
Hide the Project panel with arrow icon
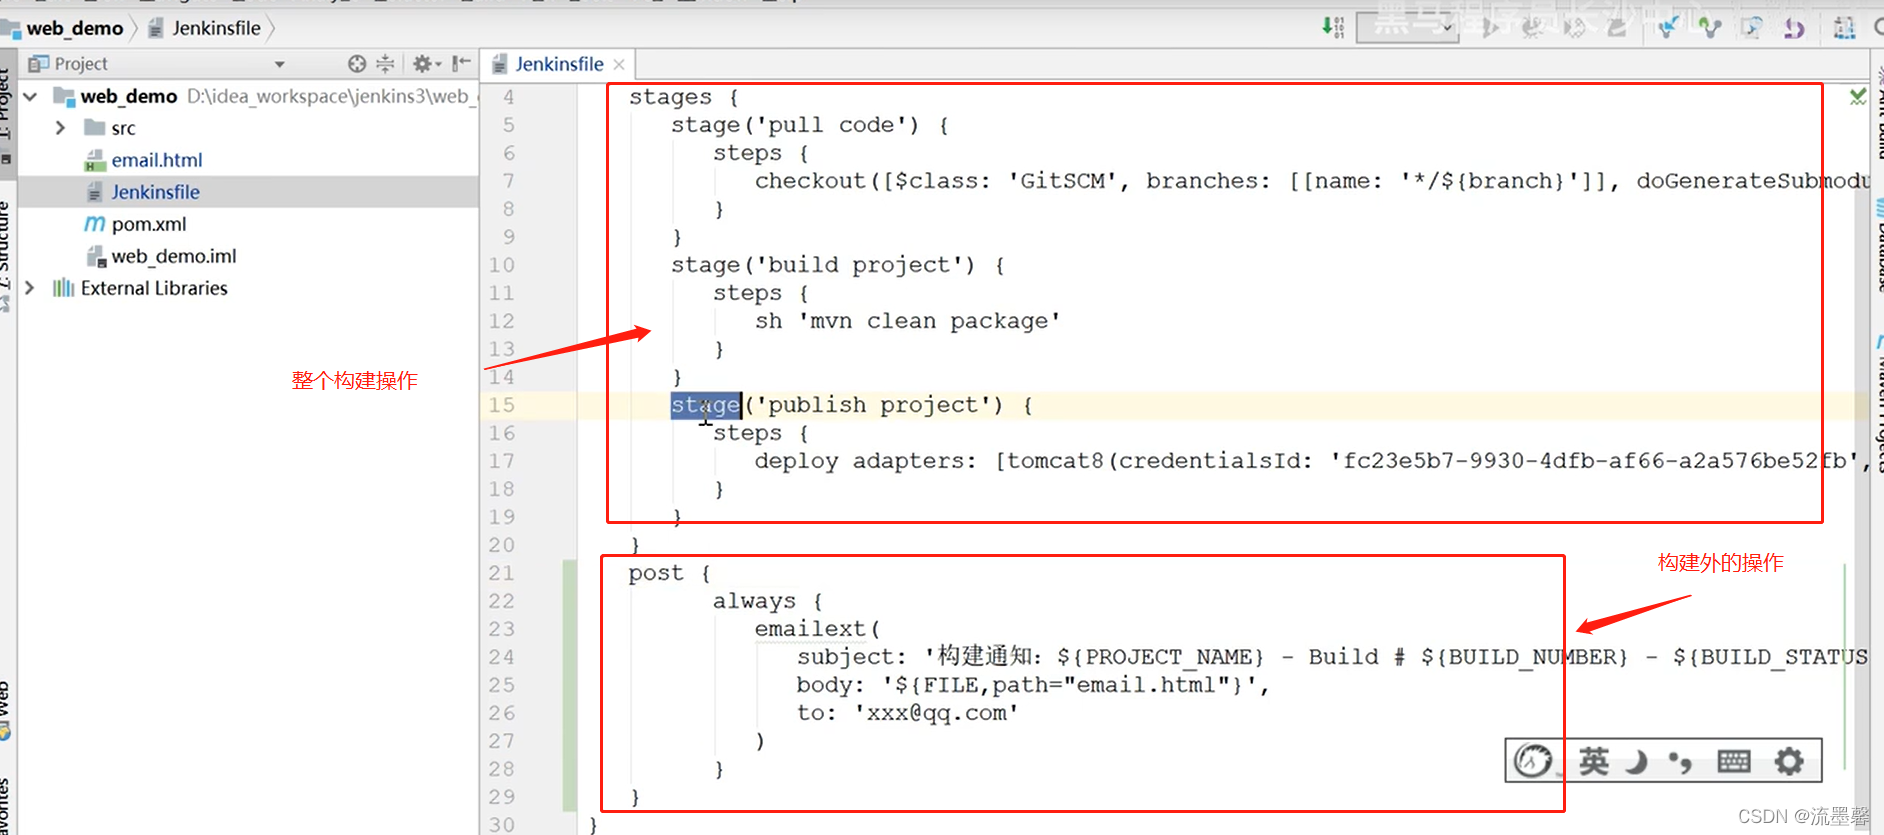tap(461, 64)
